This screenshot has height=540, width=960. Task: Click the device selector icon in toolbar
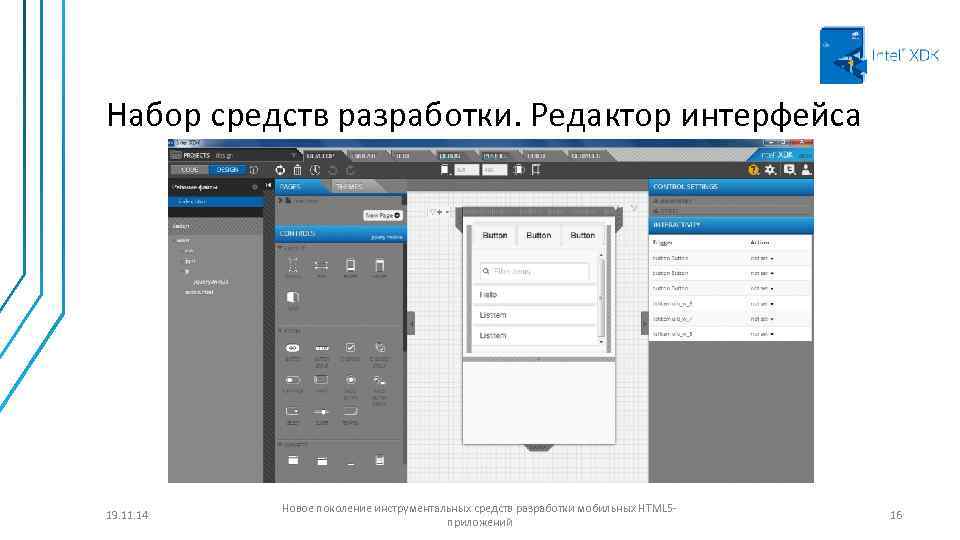[x=445, y=170]
